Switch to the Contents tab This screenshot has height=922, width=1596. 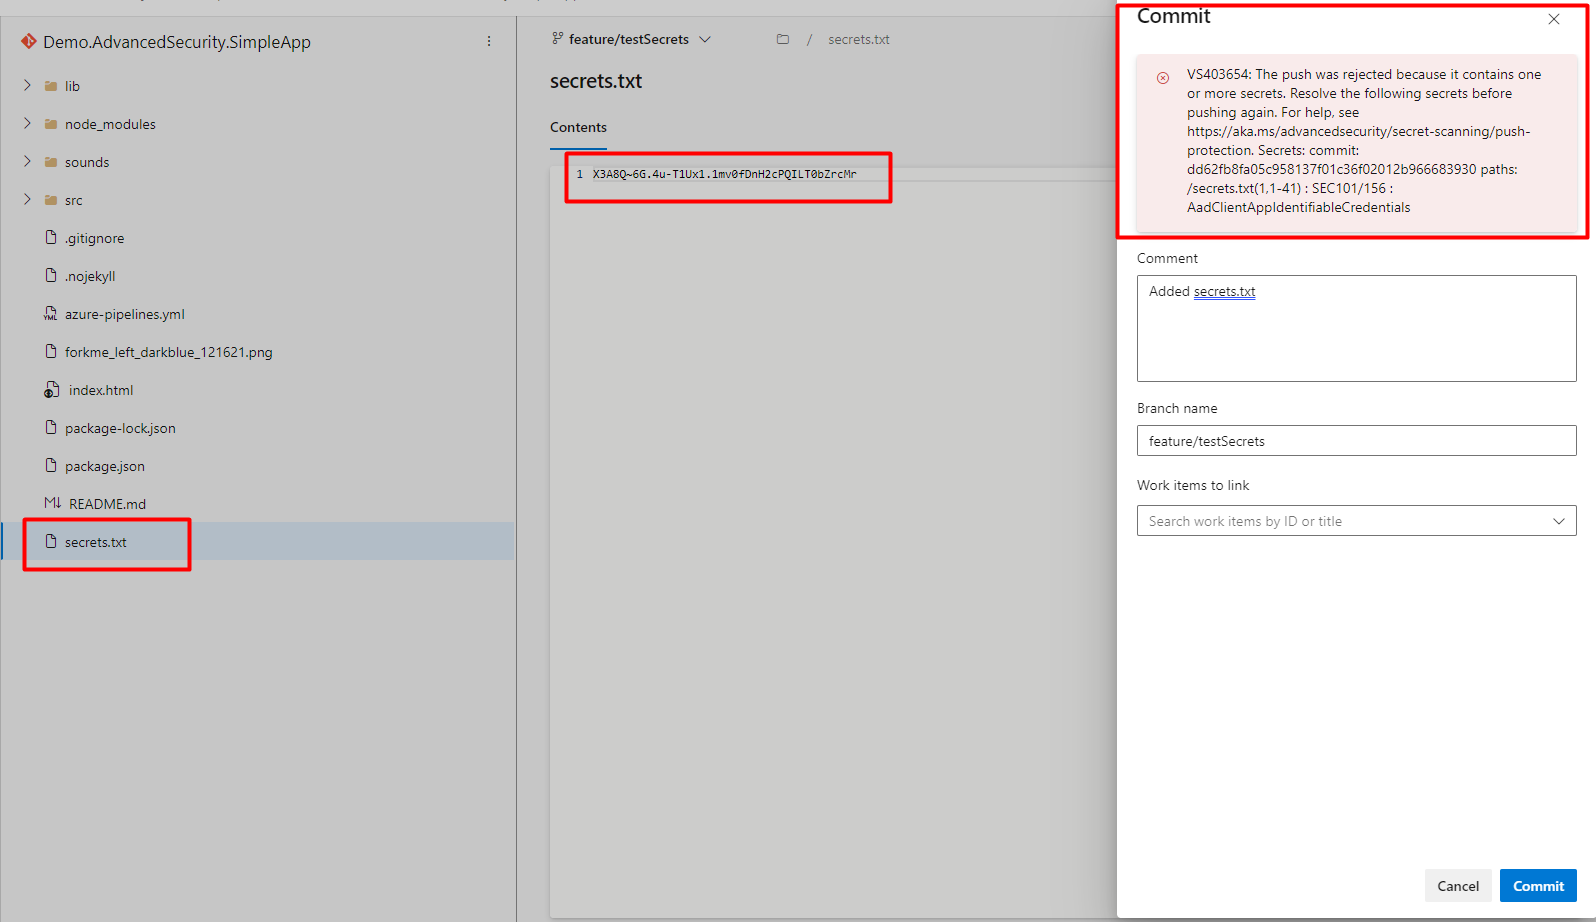(578, 128)
